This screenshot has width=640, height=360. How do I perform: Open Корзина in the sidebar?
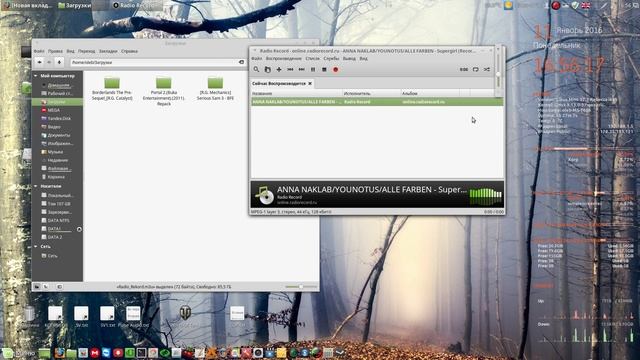pos(57,177)
